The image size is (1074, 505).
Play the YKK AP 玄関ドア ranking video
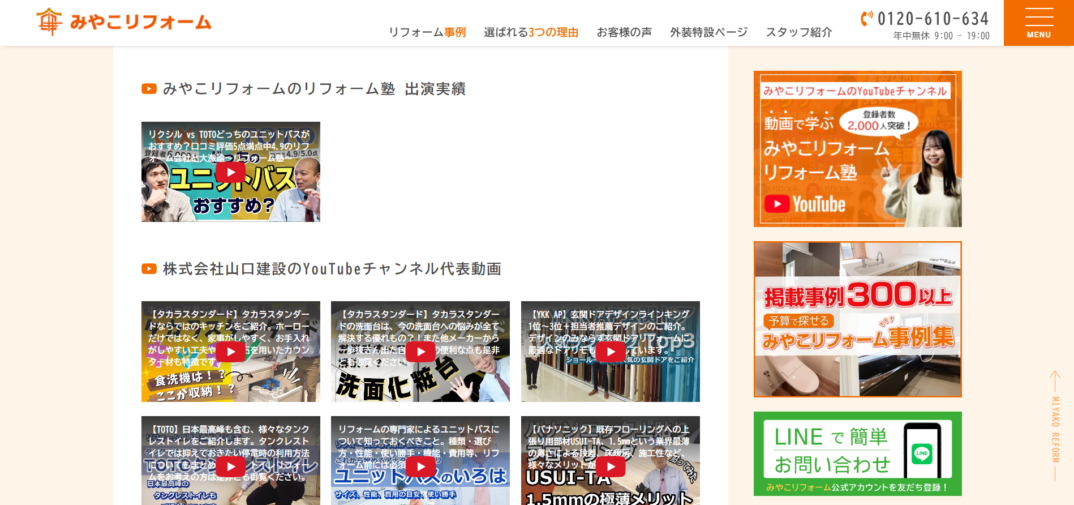tap(610, 352)
